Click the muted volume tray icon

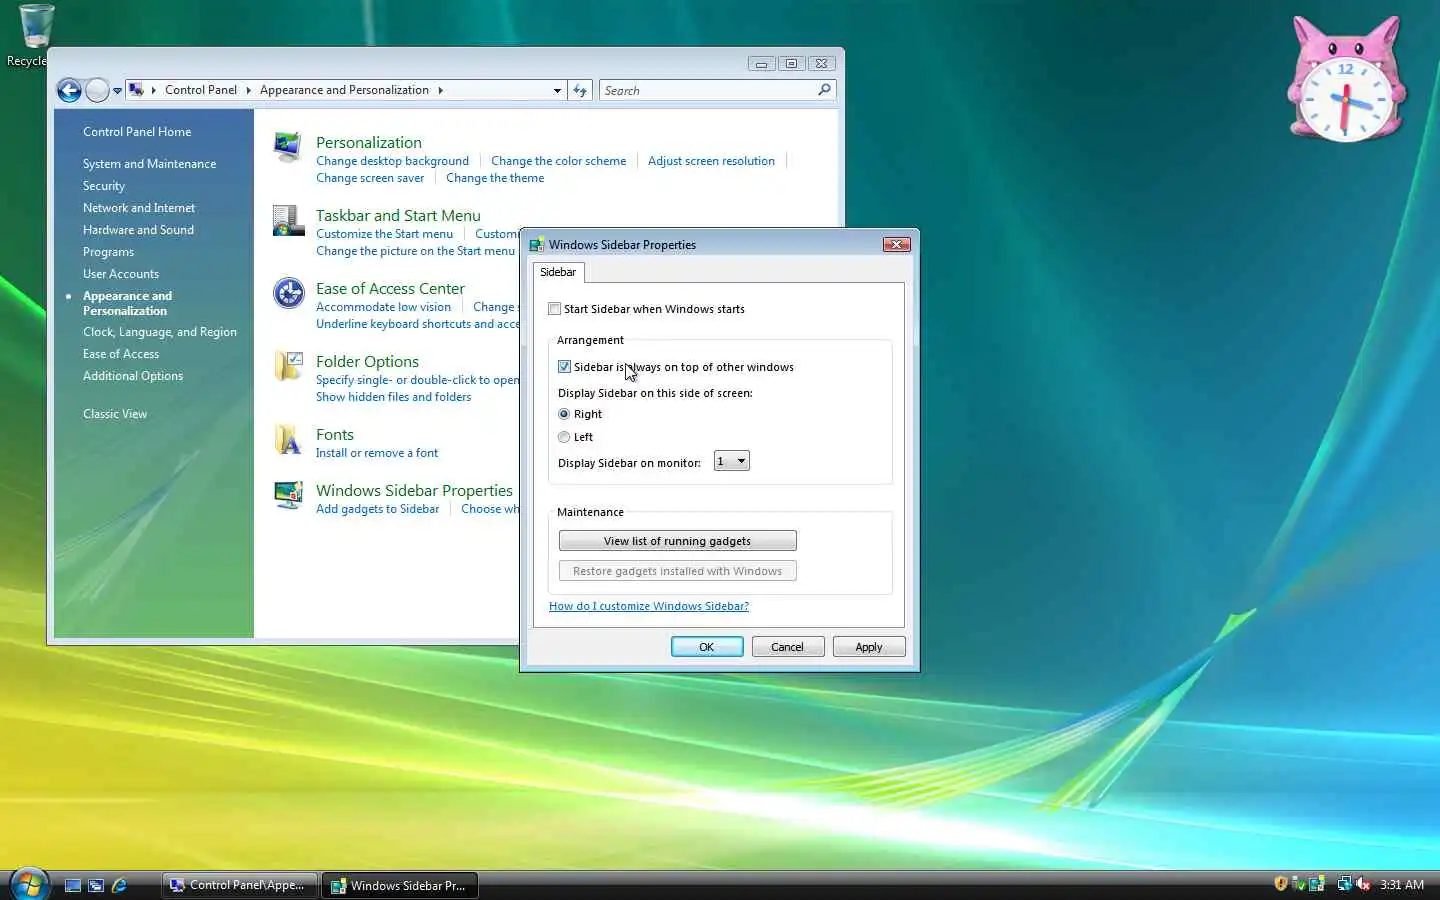(x=1362, y=884)
